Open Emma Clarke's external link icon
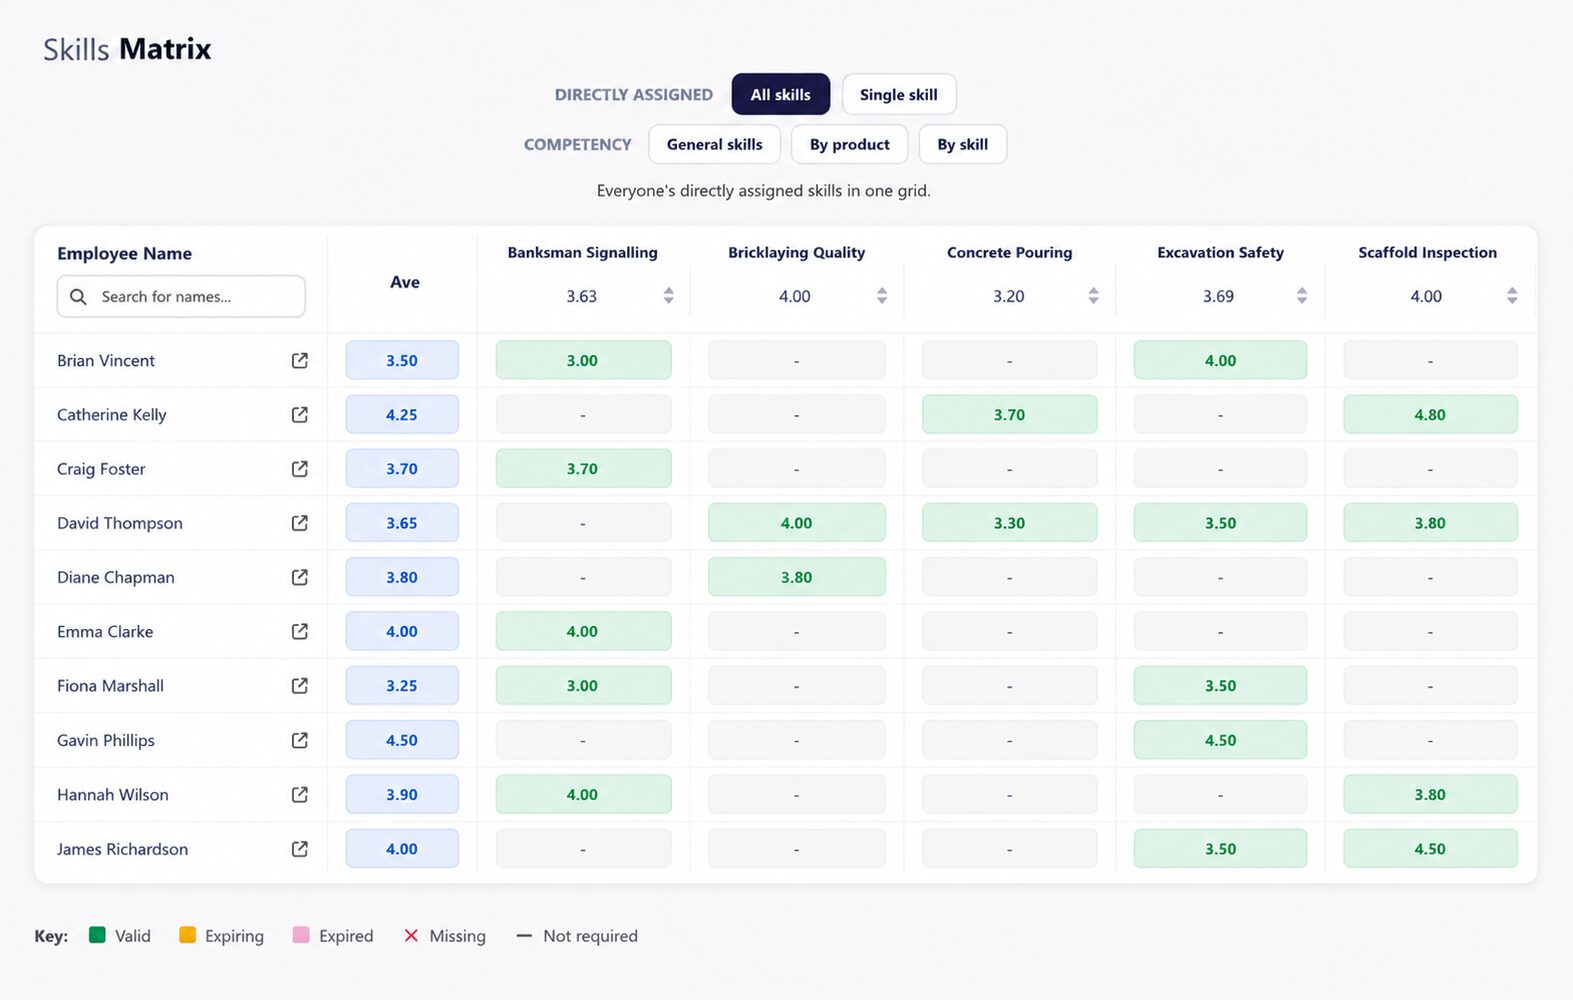 (x=299, y=632)
